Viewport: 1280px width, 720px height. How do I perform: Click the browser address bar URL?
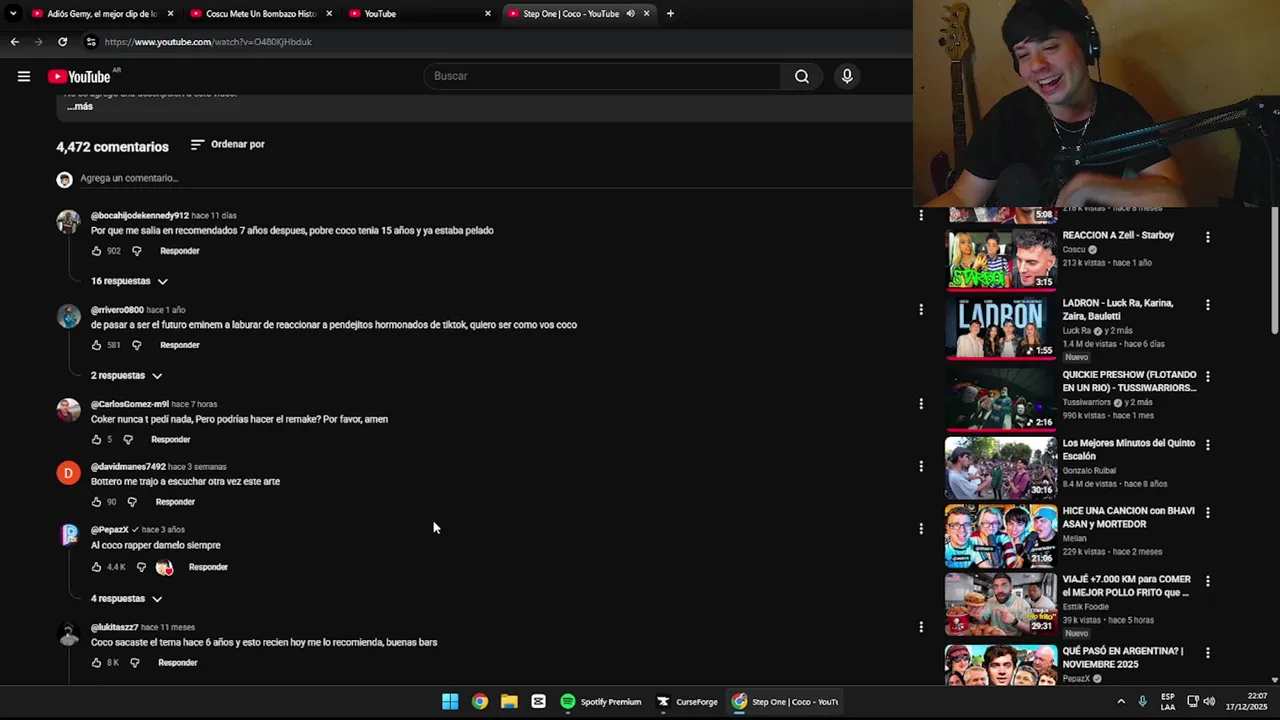point(208,42)
